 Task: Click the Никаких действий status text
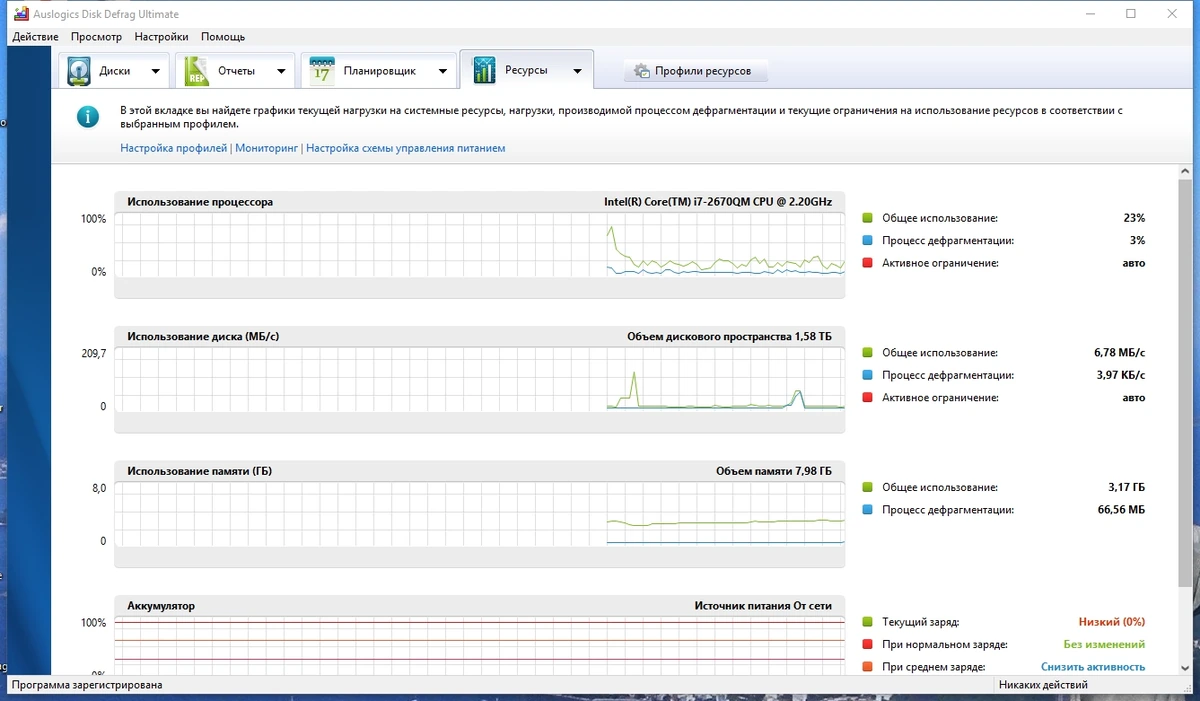click(1043, 685)
